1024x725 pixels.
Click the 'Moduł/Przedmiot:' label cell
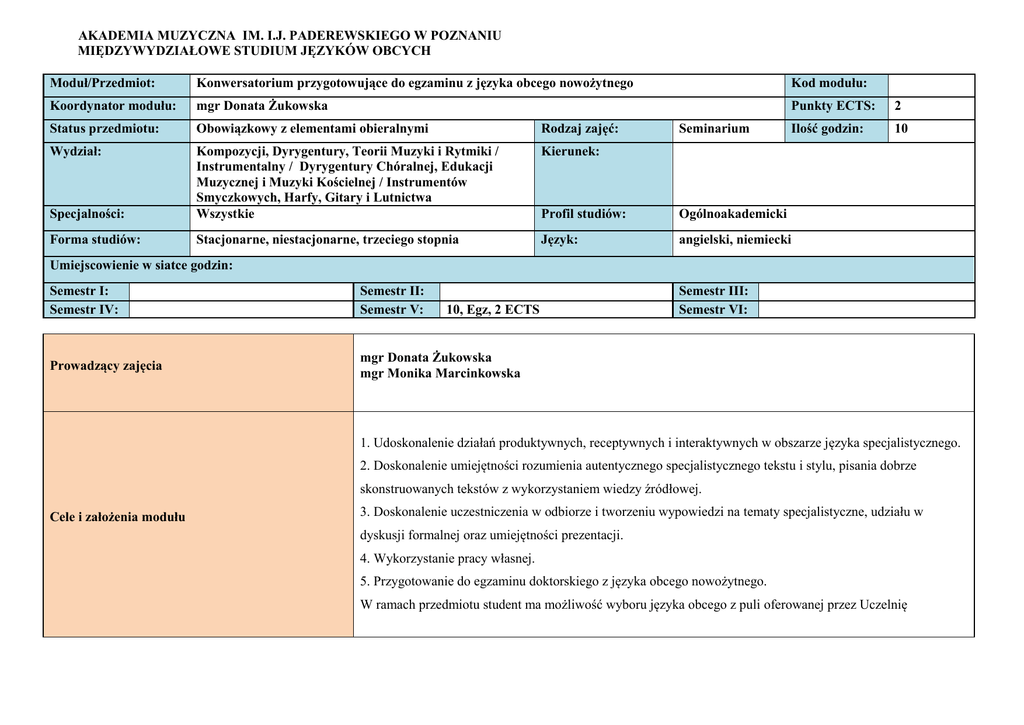coord(116,84)
